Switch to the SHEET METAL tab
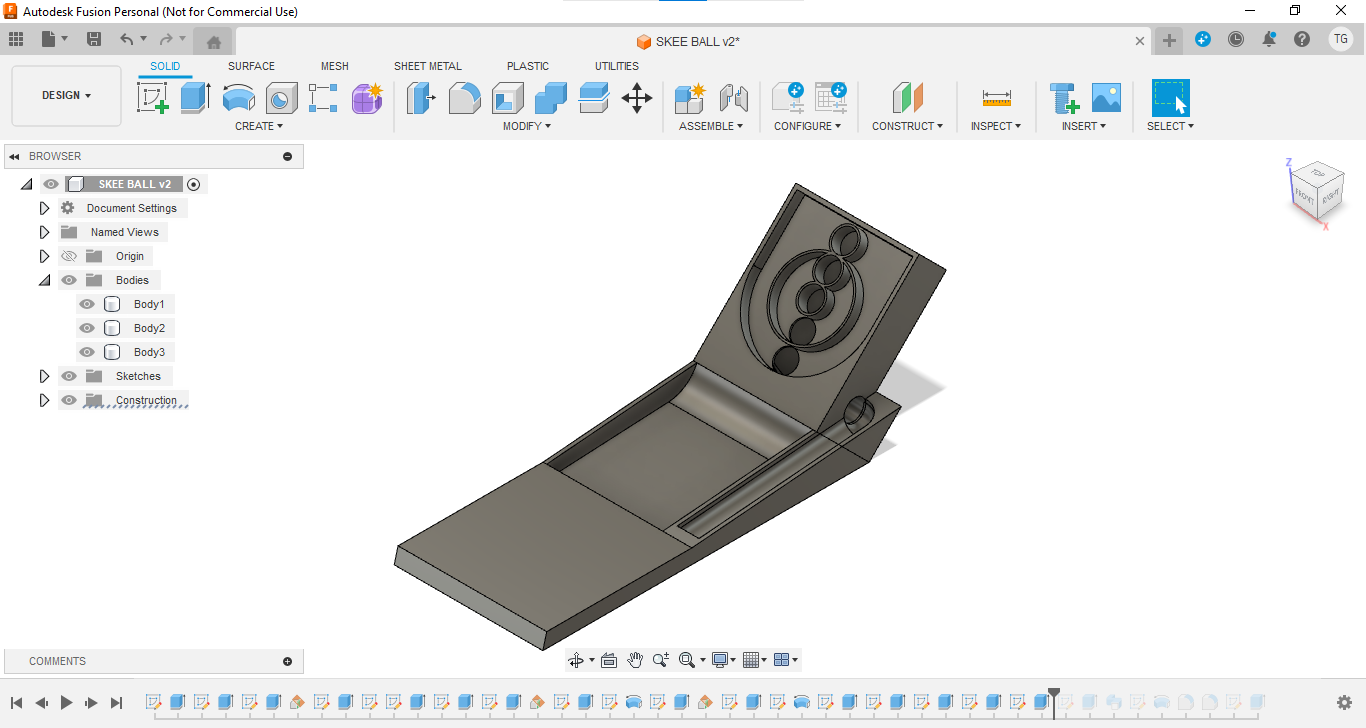 coord(428,66)
